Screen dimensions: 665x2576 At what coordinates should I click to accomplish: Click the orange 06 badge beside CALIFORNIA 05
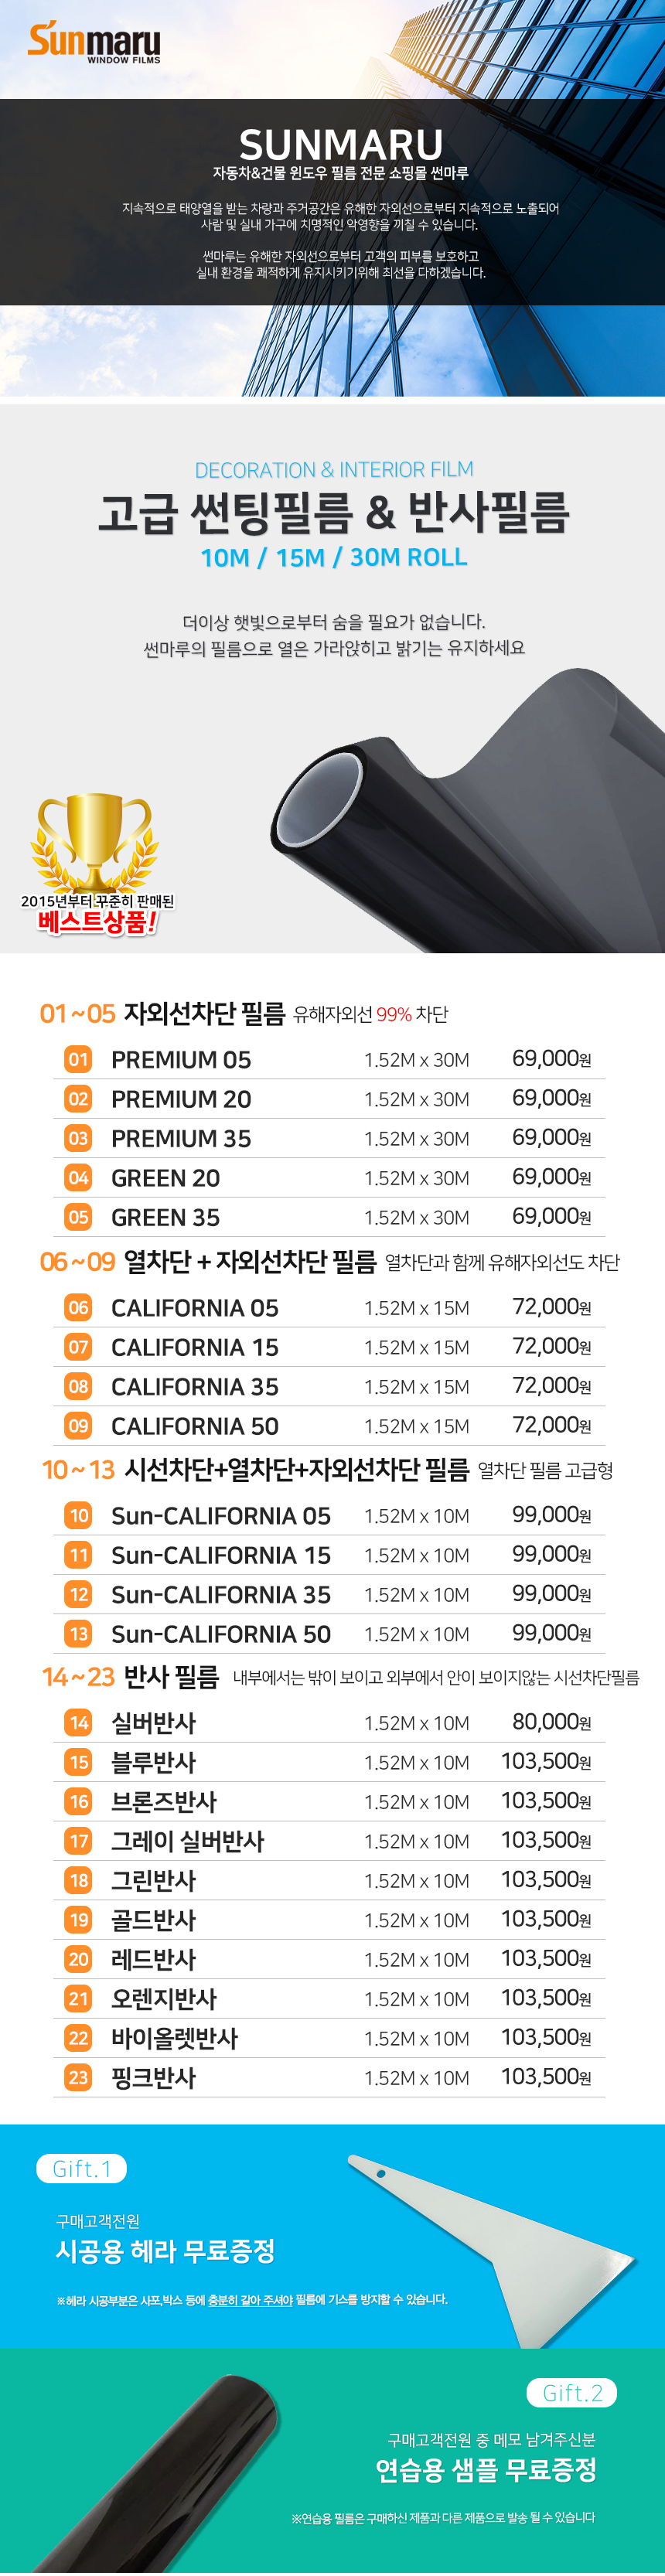tap(78, 1307)
